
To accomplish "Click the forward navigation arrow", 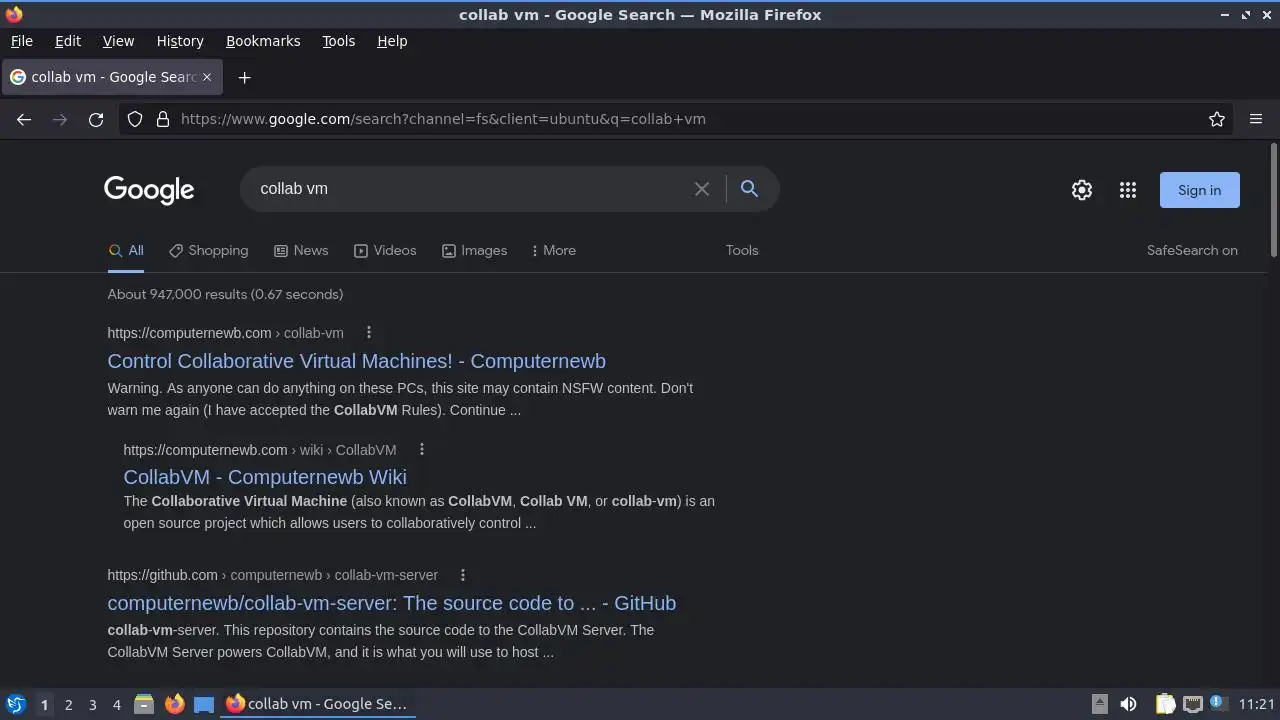I will (60, 119).
